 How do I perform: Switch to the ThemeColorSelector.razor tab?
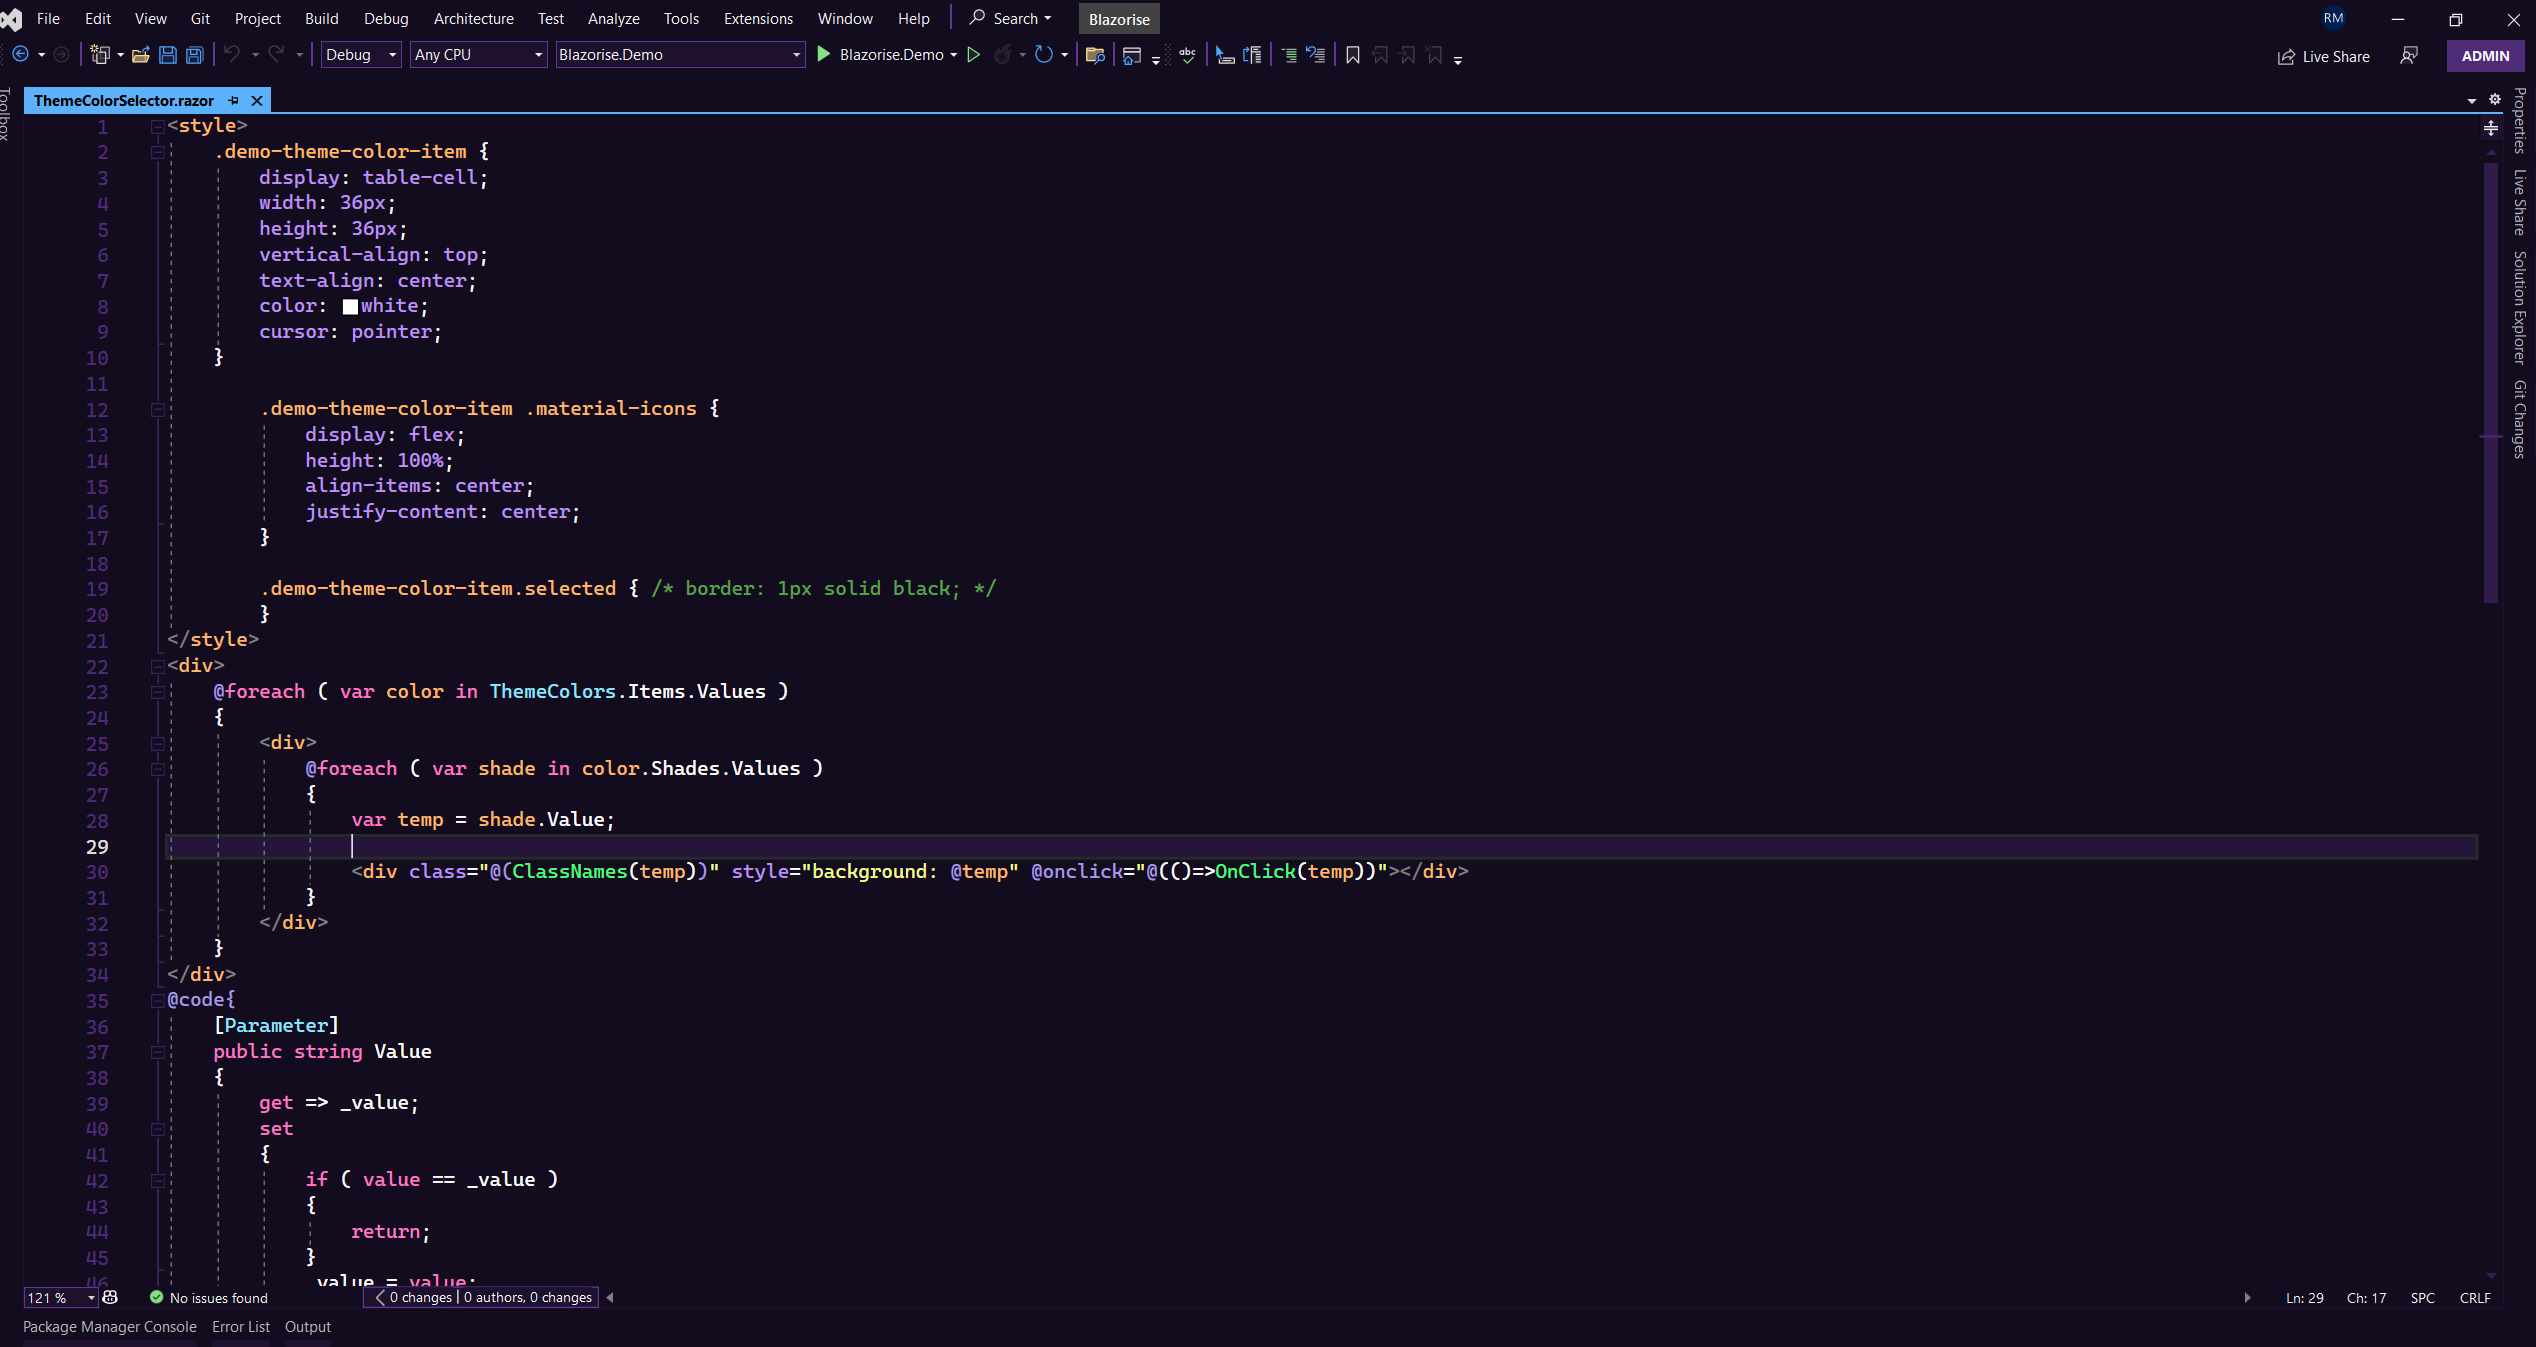tap(124, 100)
